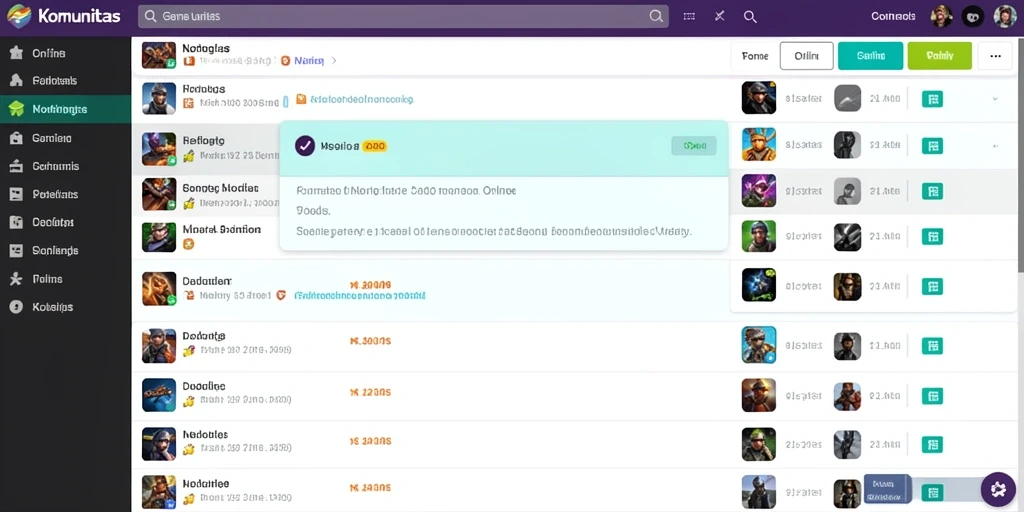Open the Folims sidebar item
This screenshot has height=512, width=1024.
(x=37, y=279)
